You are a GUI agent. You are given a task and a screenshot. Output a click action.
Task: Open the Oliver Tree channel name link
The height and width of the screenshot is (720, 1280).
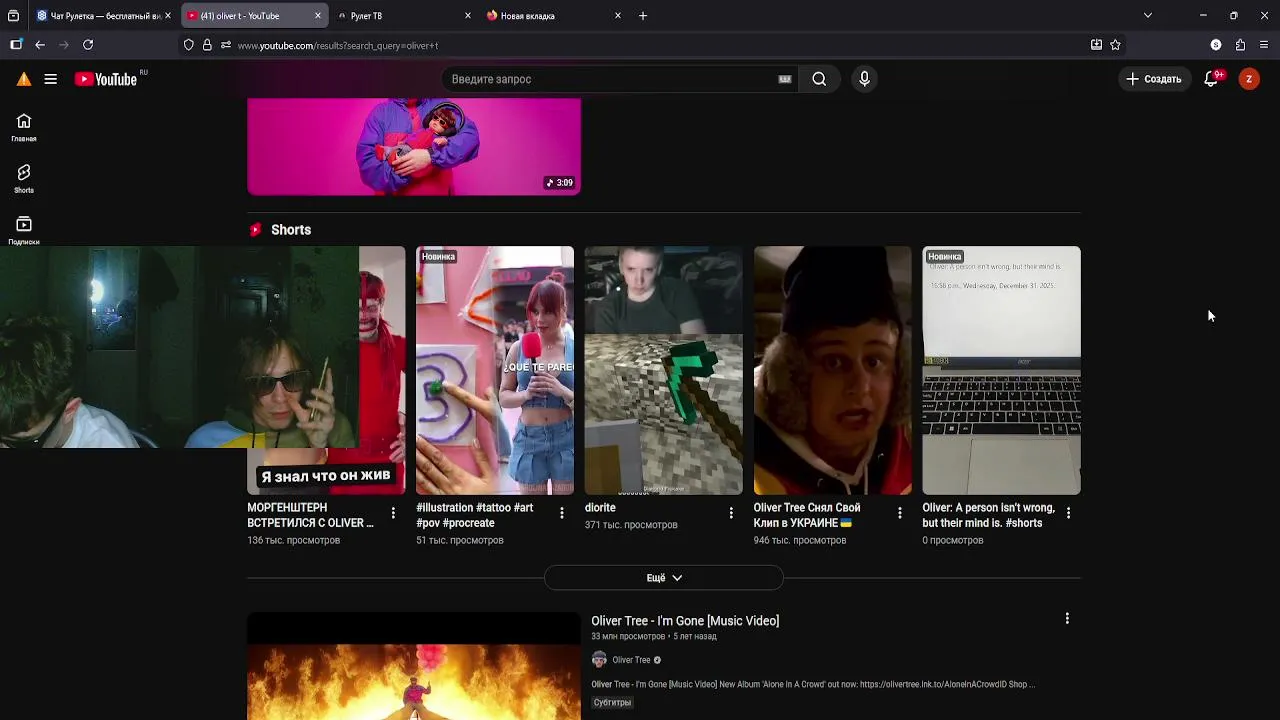631,660
